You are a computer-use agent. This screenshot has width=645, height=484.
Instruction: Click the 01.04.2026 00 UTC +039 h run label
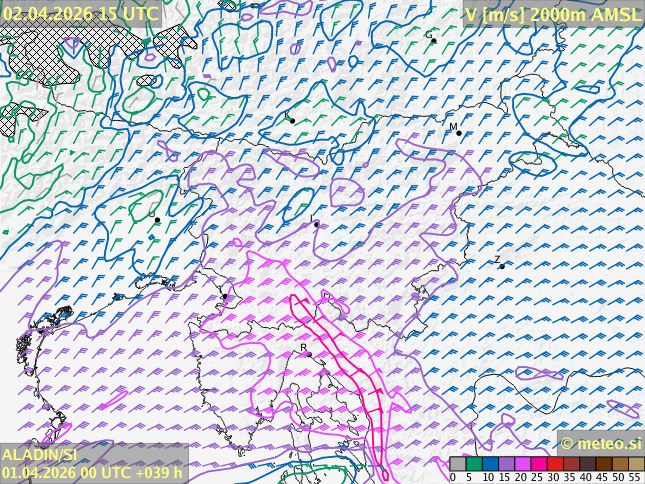[92, 472]
